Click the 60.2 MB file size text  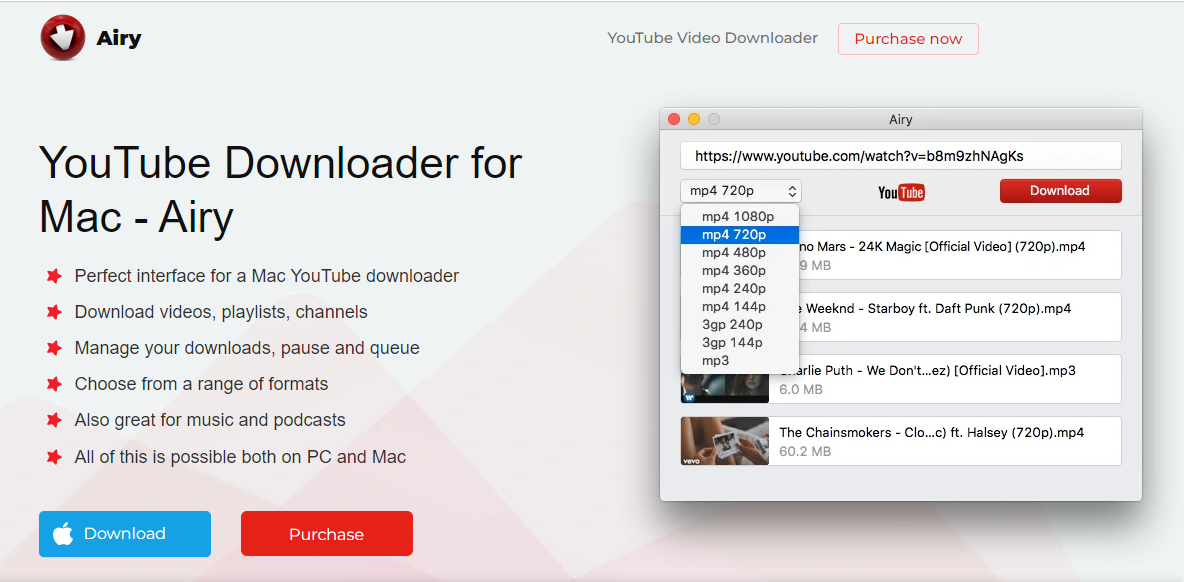(805, 451)
